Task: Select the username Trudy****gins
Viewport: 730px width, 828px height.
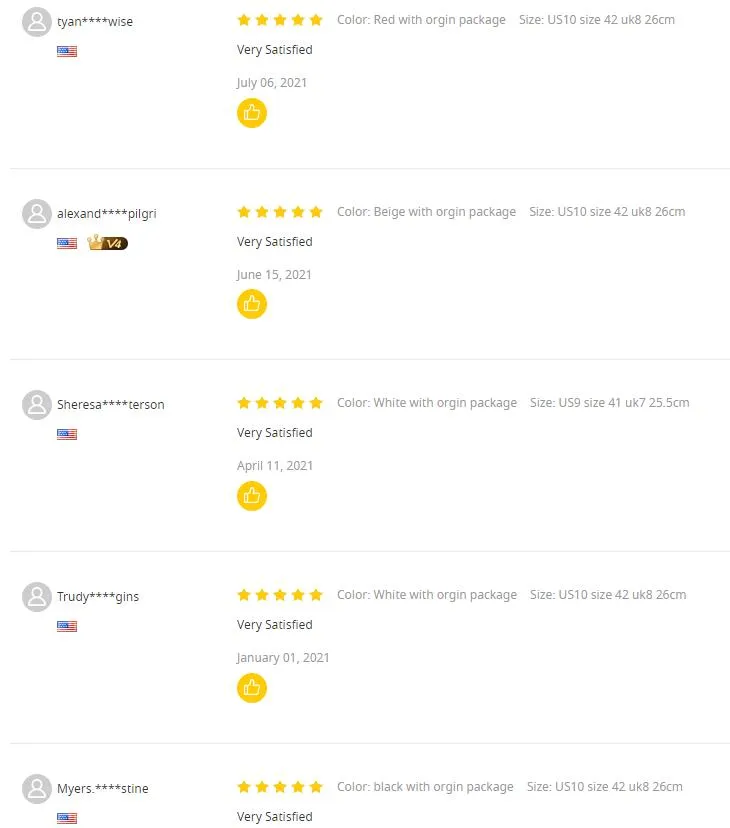Action: [98, 596]
